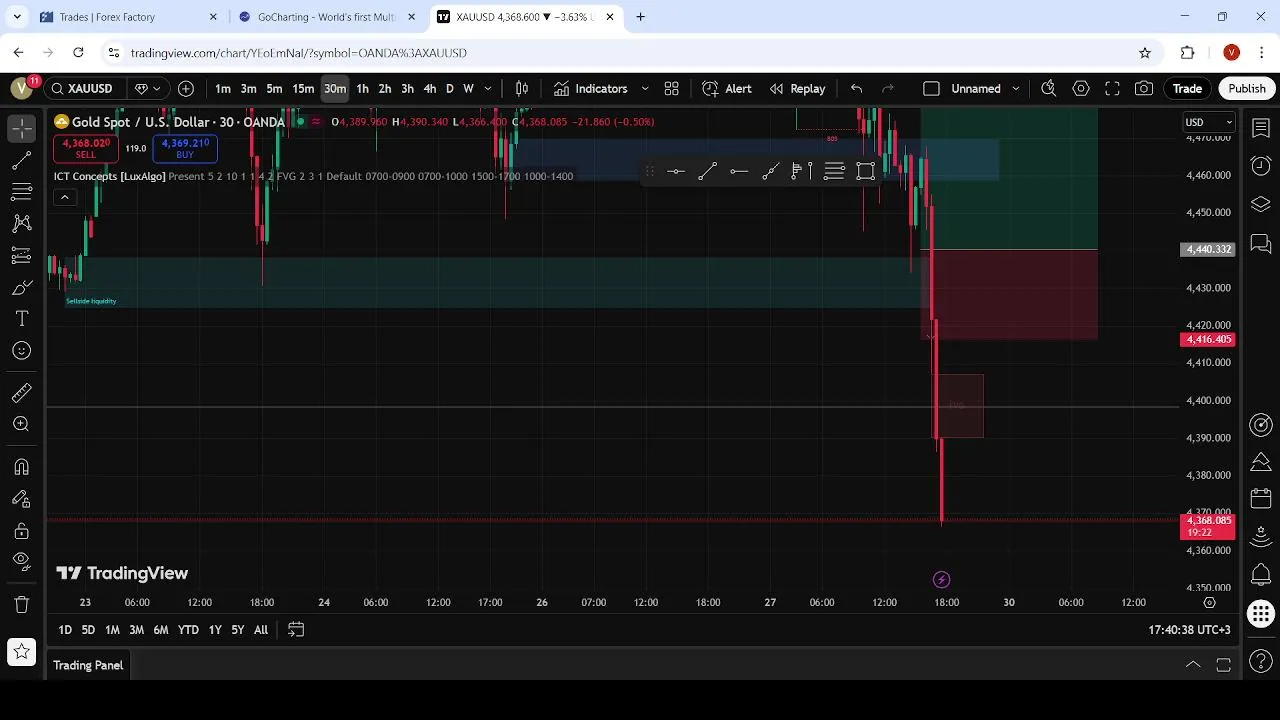Open the emoji icons tool
Screen dimensions: 1280x720
point(21,351)
